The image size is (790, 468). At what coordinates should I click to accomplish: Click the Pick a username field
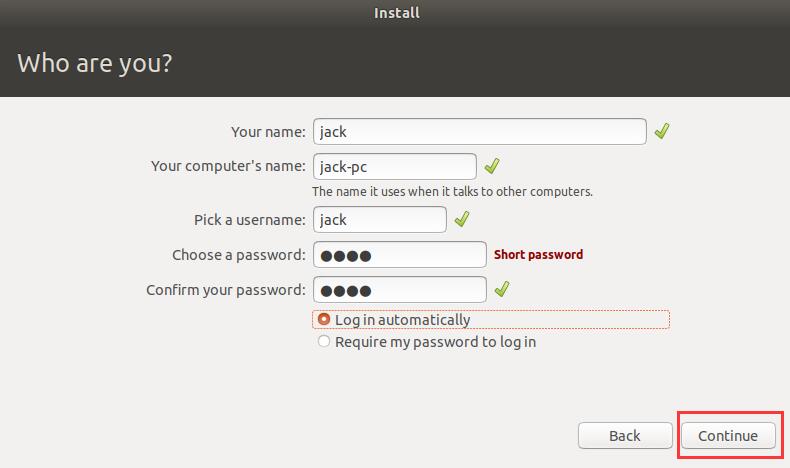pos(380,219)
